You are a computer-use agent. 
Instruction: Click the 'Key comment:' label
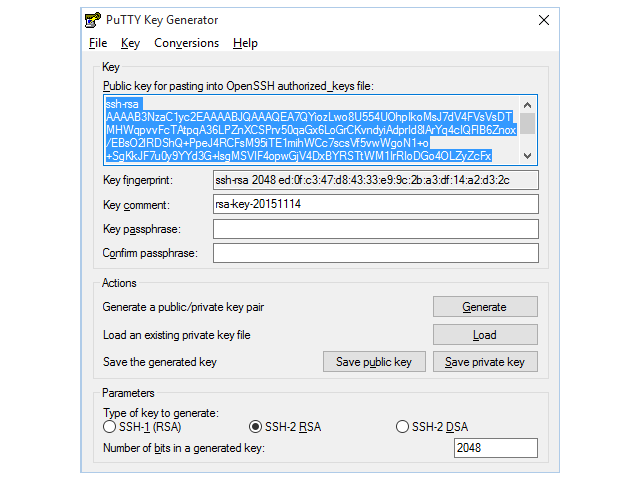pyautogui.click(x=136, y=205)
